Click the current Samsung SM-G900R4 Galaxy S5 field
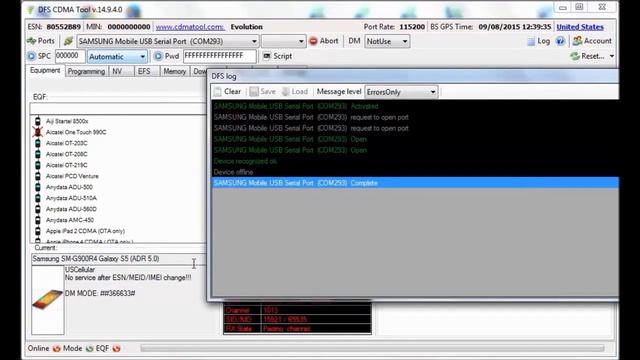This screenshot has height=360, width=640. coord(118,259)
